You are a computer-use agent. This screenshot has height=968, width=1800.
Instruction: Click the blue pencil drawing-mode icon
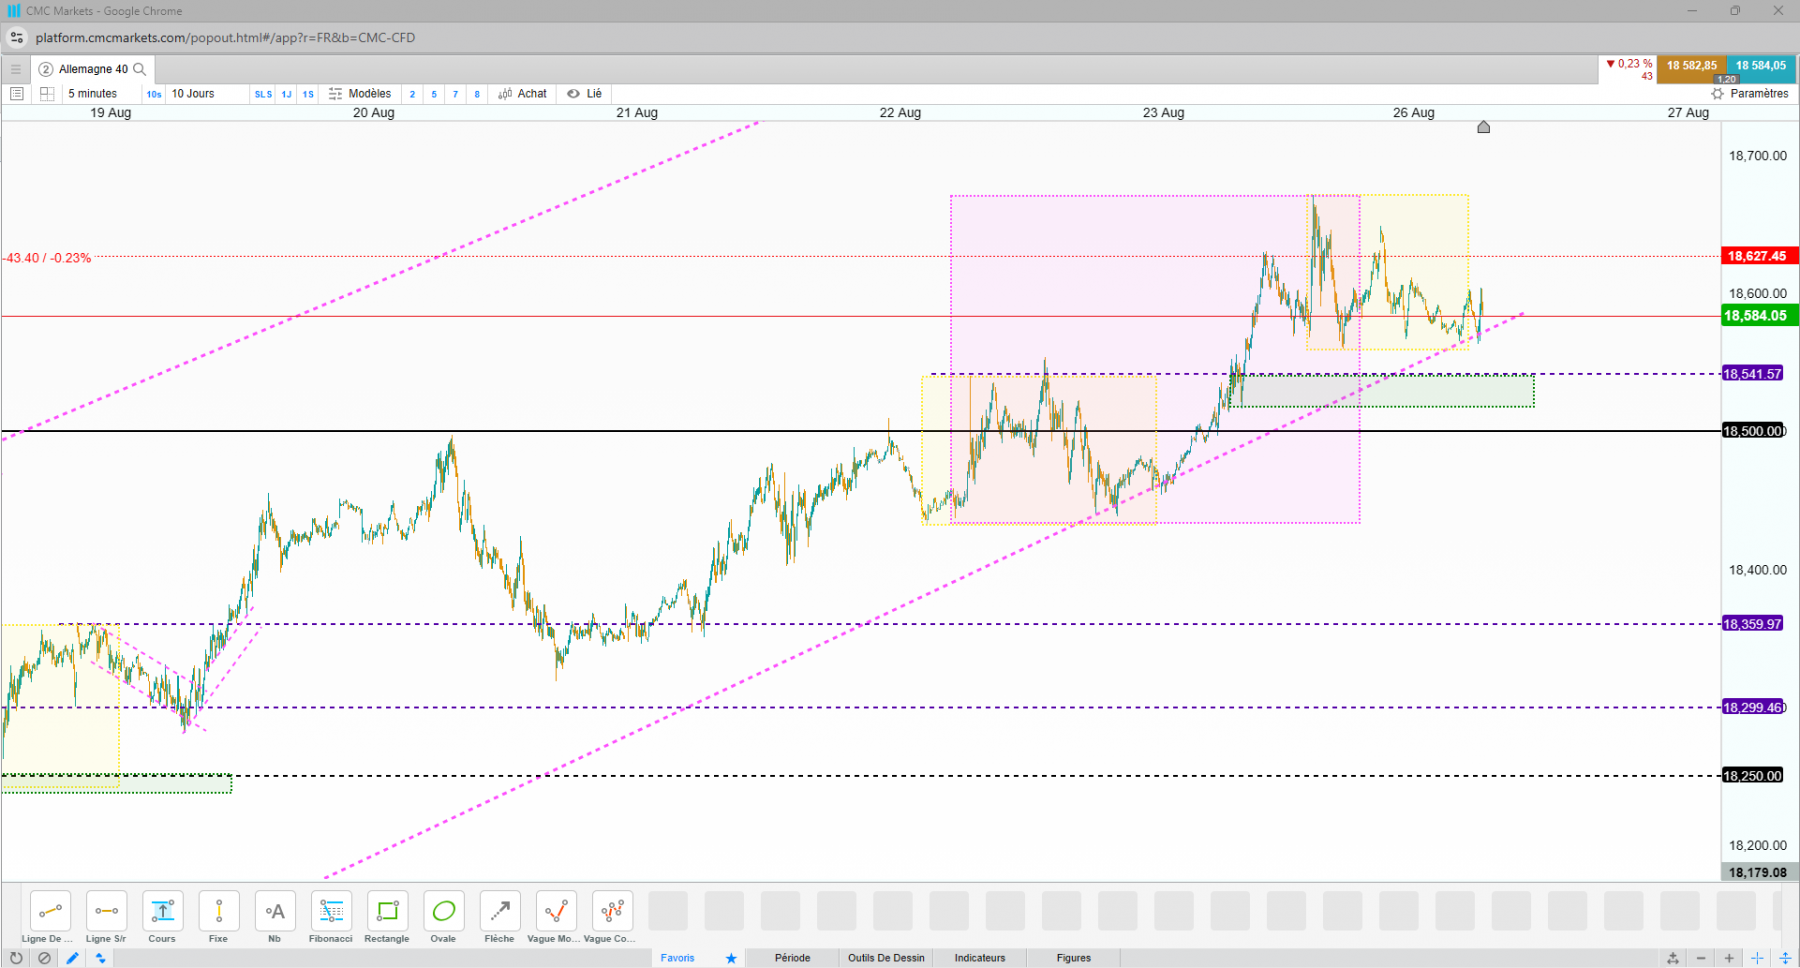pyautogui.click(x=72, y=958)
